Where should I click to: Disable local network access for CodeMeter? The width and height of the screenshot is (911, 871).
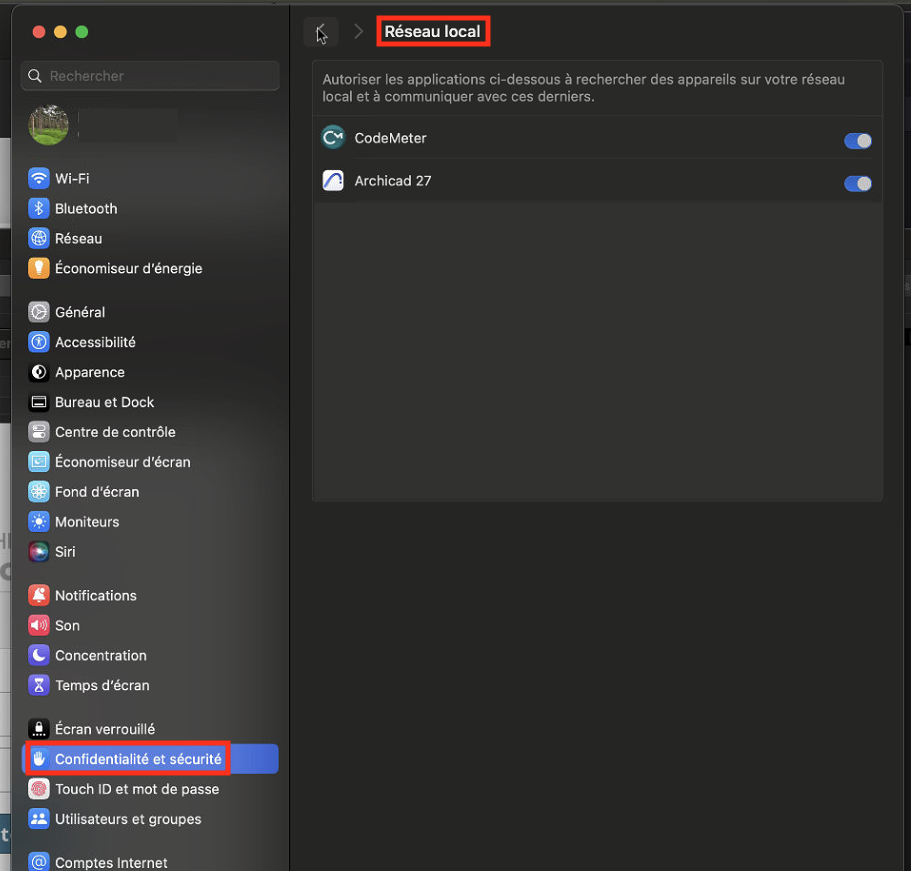pos(857,141)
